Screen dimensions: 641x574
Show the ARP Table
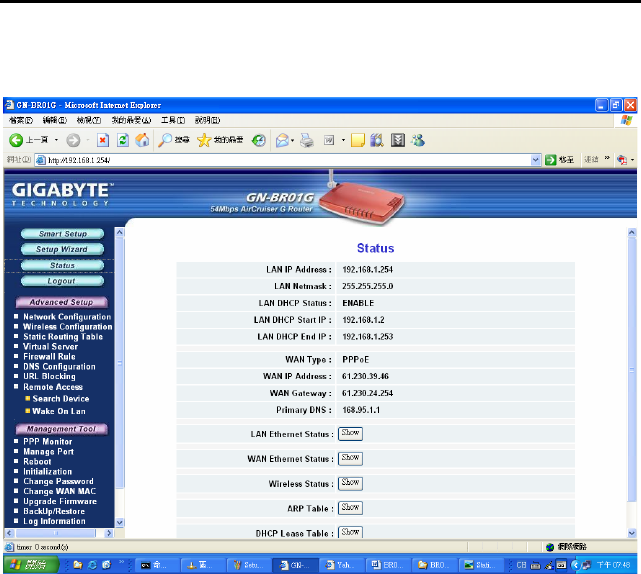[x=350, y=508]
